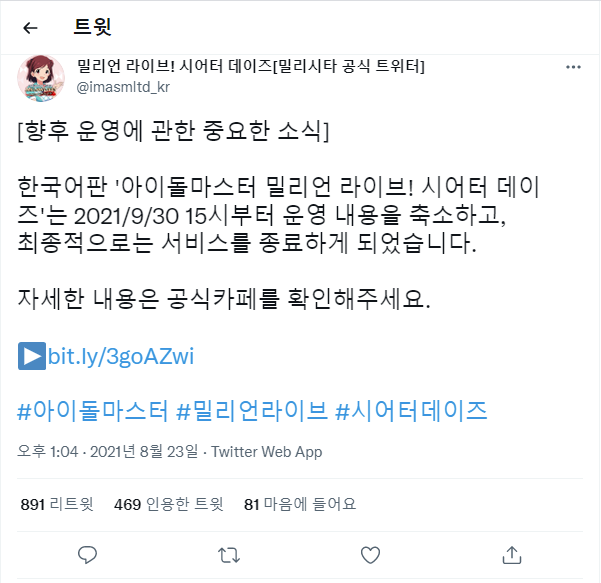Viewport: 601px width, 583px height.
Task: View the 81 마음에 들어요 list
Action: pyautogui.click(x=300, y=504)
